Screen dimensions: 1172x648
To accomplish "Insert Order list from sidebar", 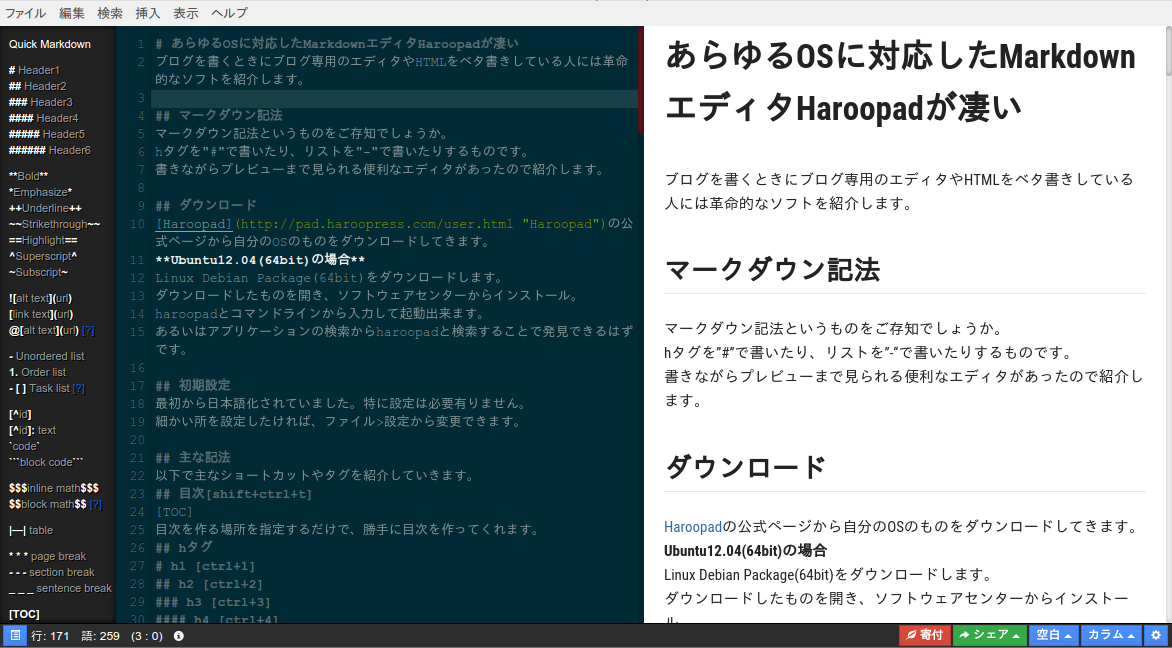I will tap(37, 372).
